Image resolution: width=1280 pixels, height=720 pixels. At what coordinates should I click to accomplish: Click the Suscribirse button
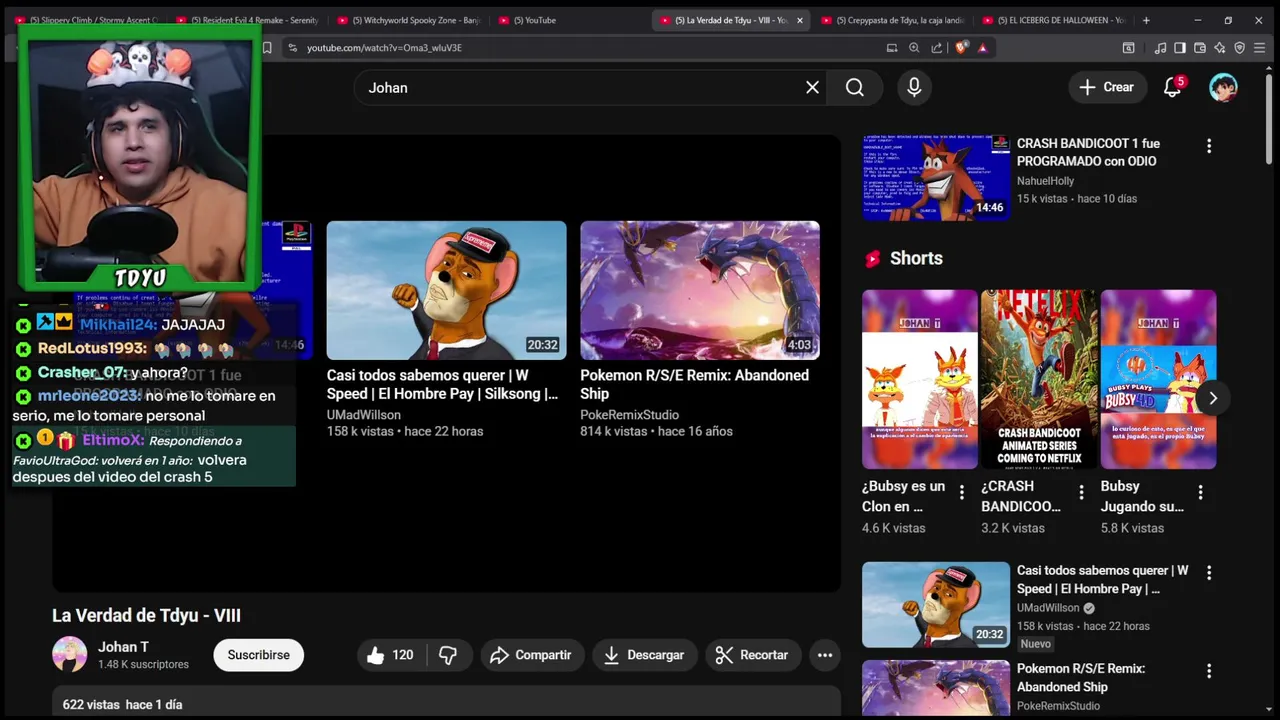pyautogui.click(x=258, y=655)
